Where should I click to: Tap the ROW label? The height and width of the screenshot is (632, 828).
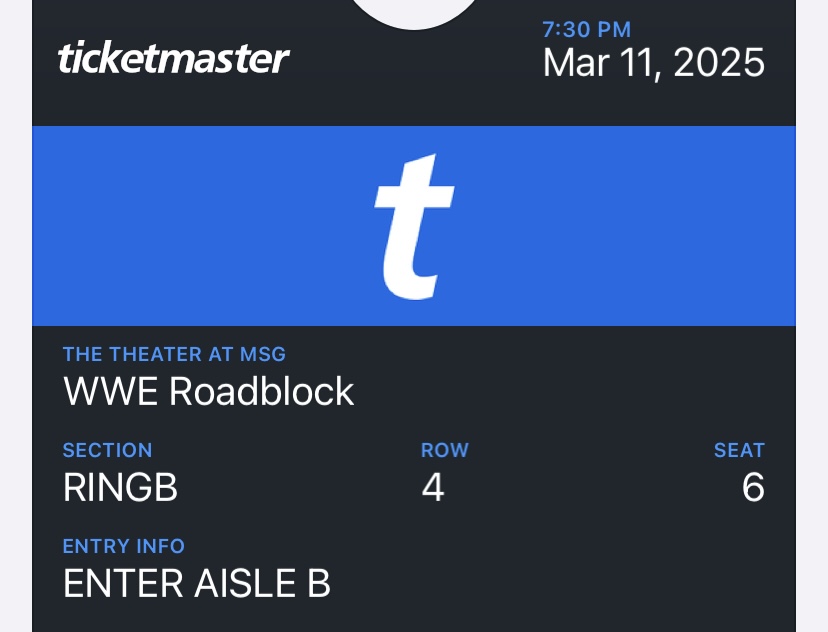[444, 450]
